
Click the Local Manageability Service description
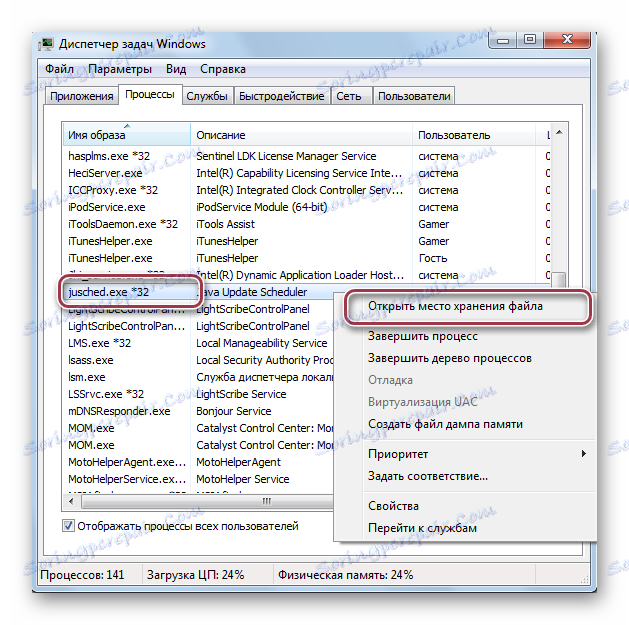262,343
